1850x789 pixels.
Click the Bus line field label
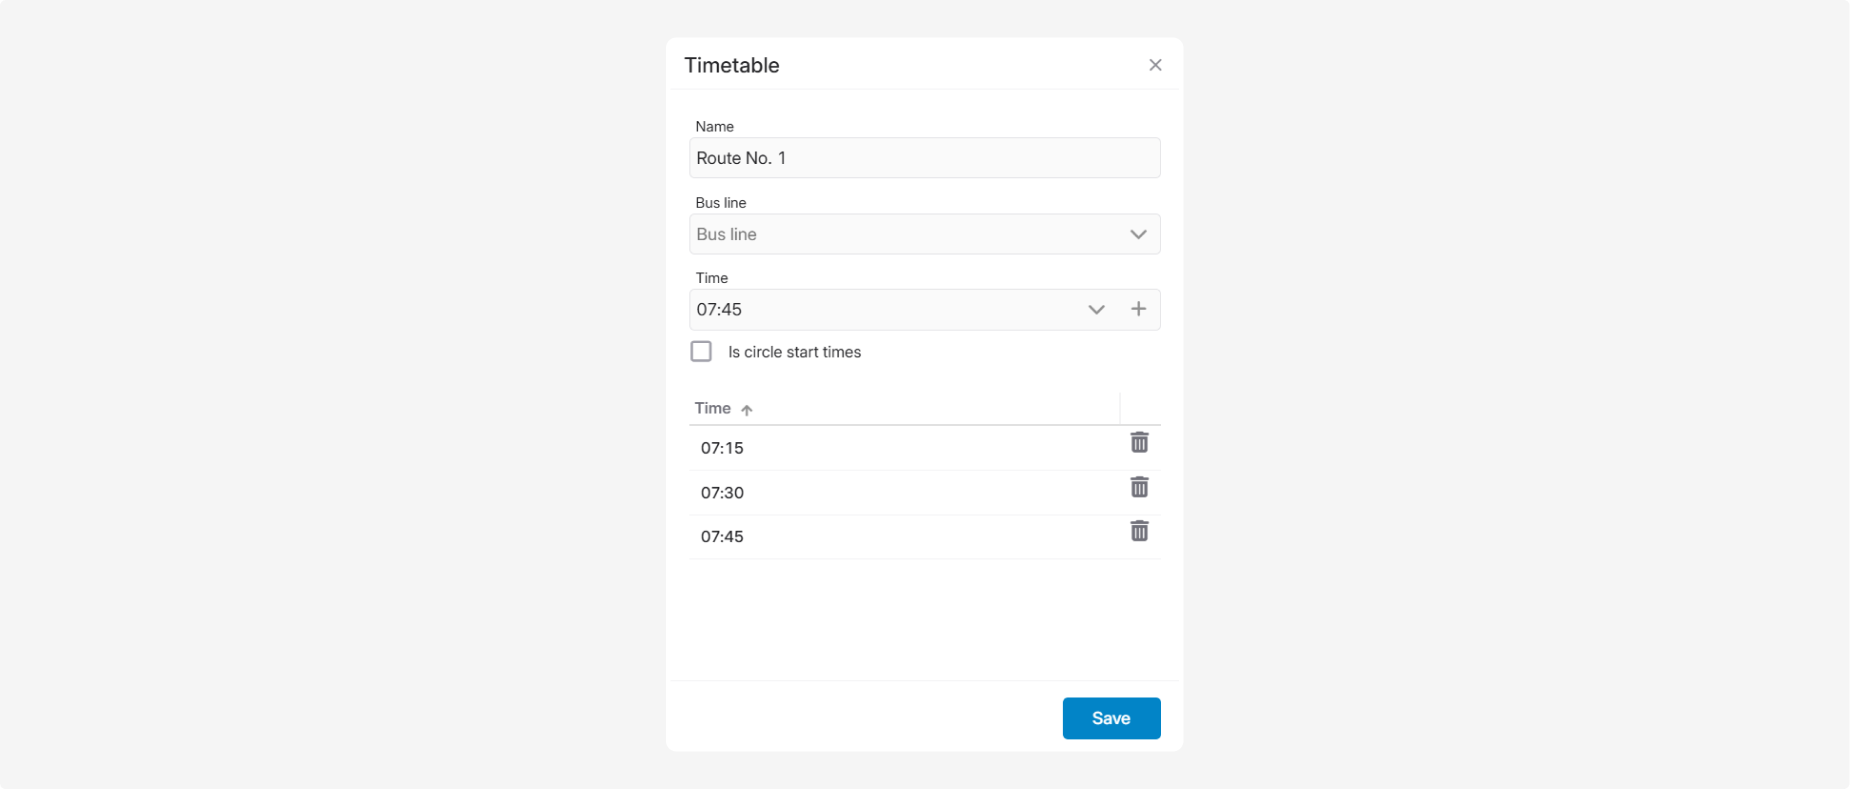pos(721,202)
